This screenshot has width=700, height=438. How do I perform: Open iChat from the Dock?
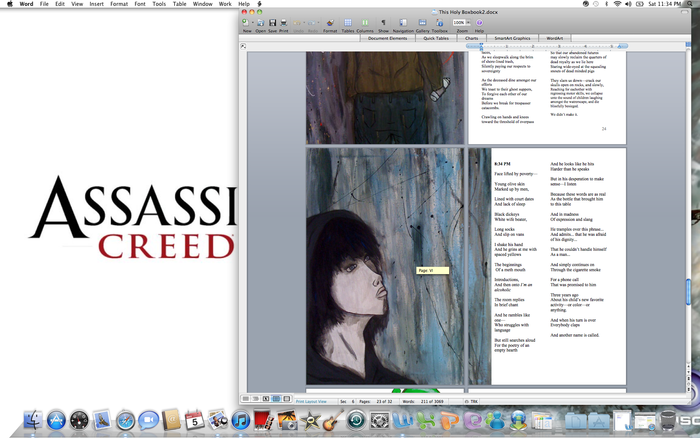[x=149, y=420]
